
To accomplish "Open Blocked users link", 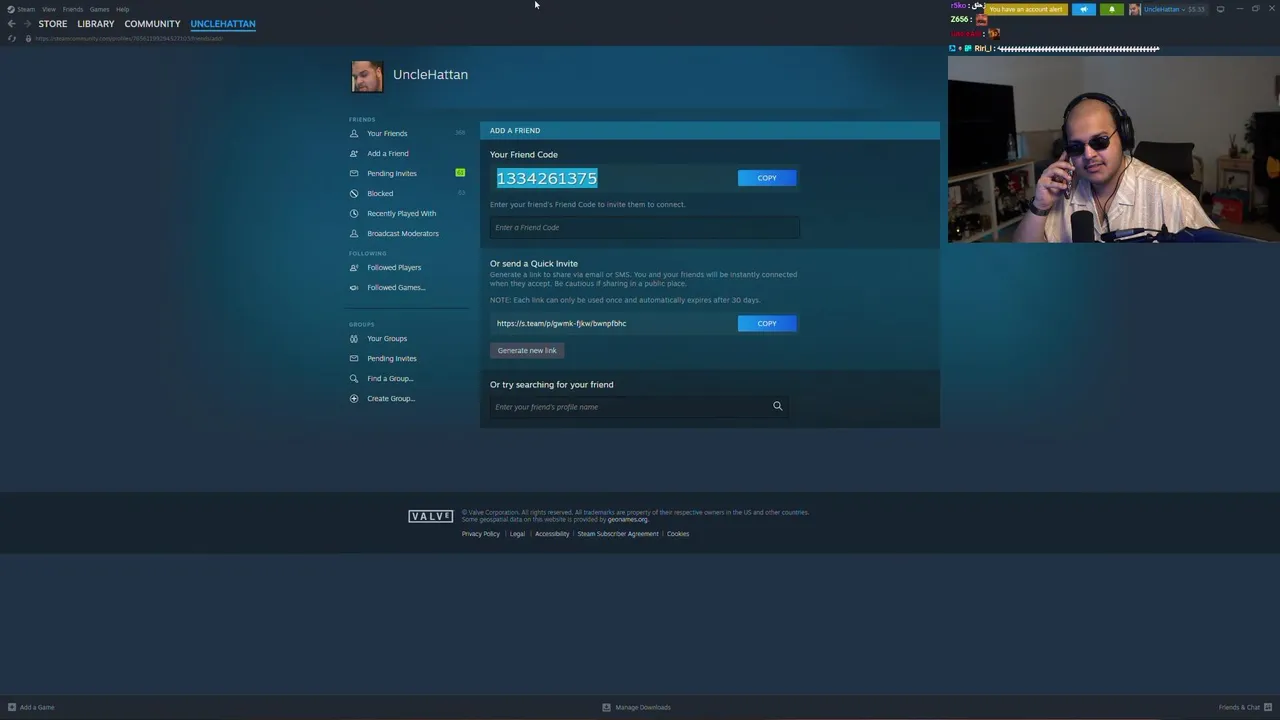I will tap(380, 193).
